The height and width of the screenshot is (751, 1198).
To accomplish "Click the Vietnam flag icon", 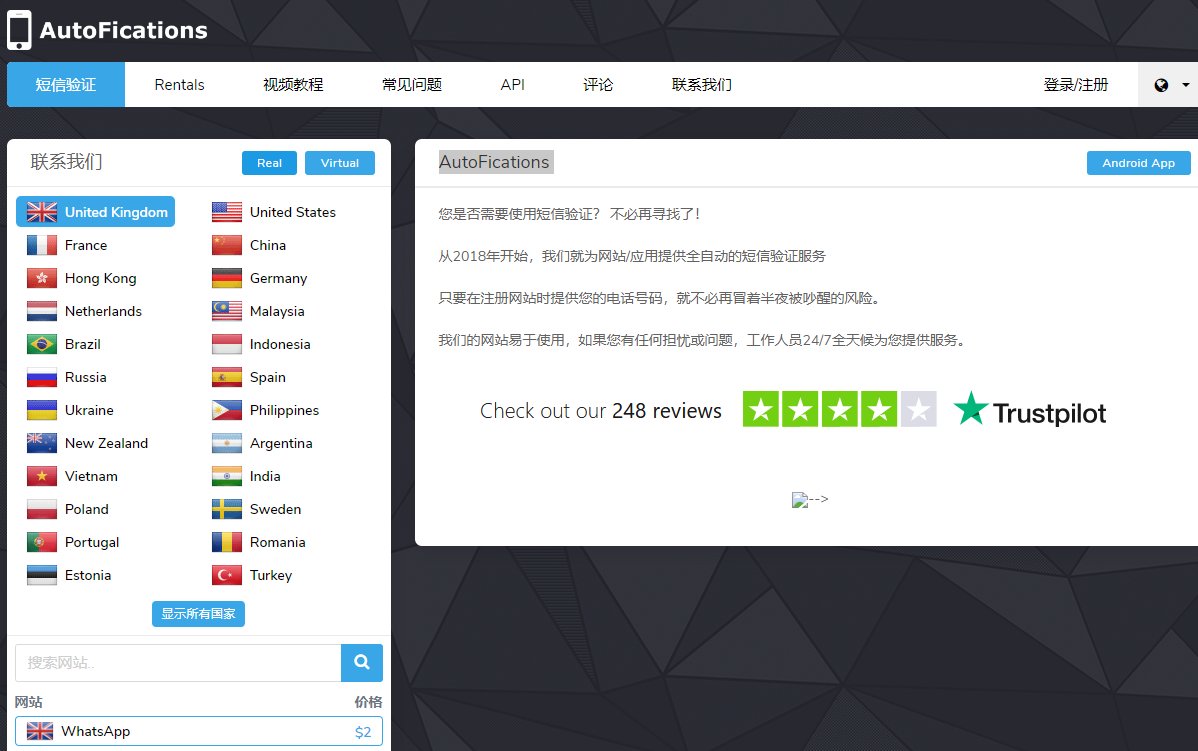I will [42, 476].
